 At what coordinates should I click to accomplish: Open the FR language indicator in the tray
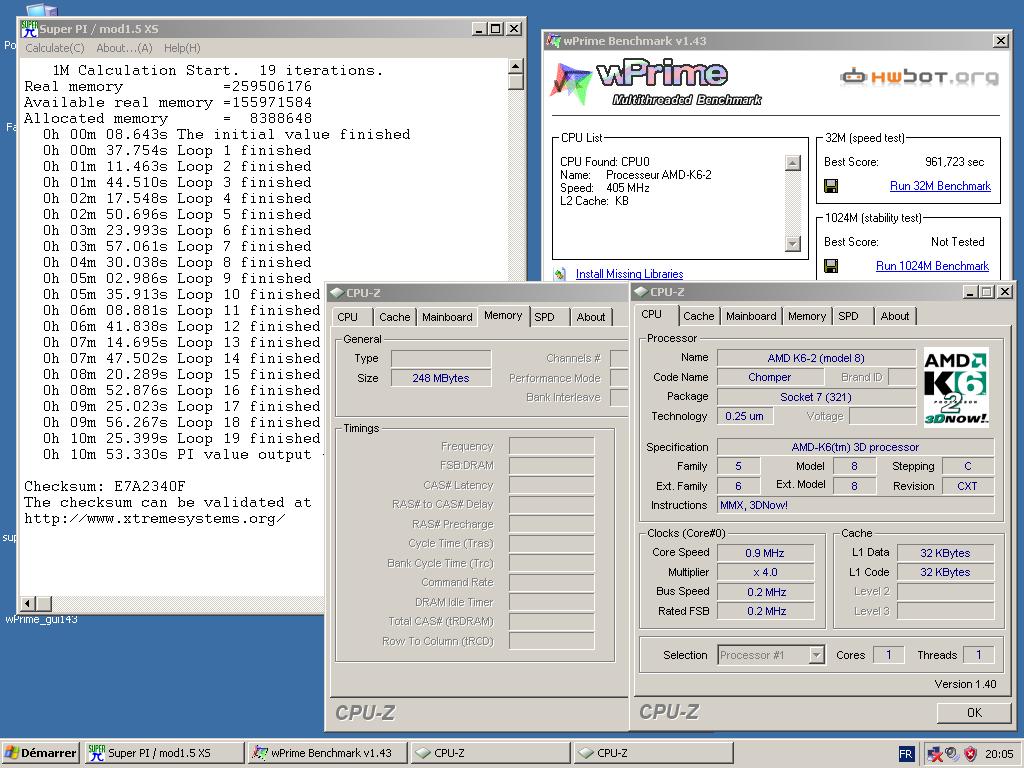click(x=905, y=754)
